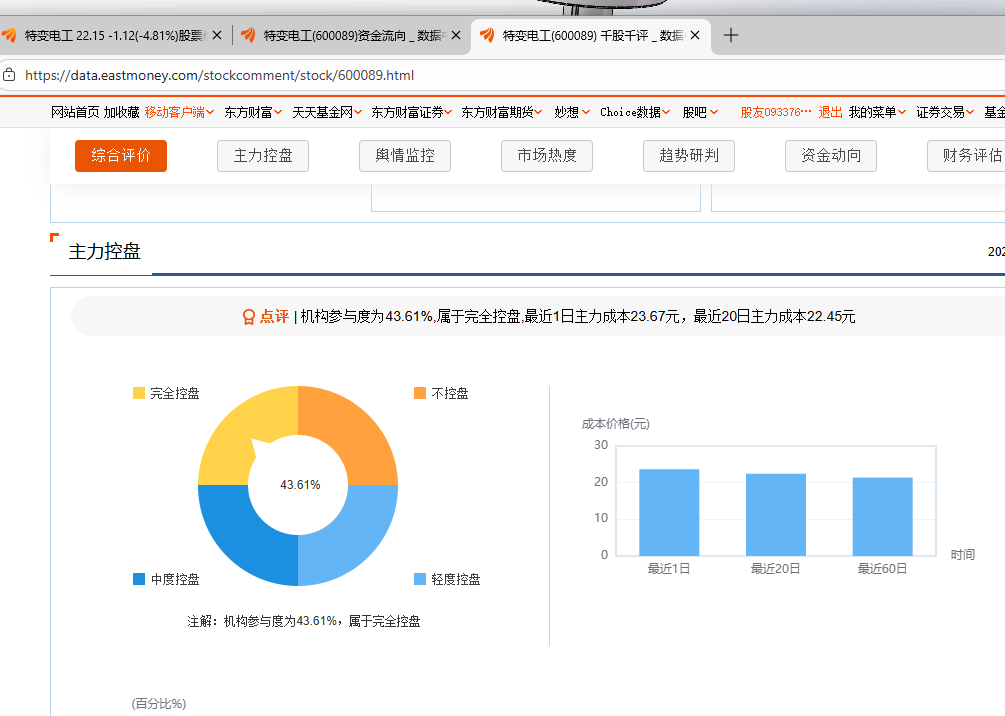Image resolution: width=1005 pixels, height=716 pixels.
Task: Close the 特变电工 资金流向 tab
Action: coord(456,35)
